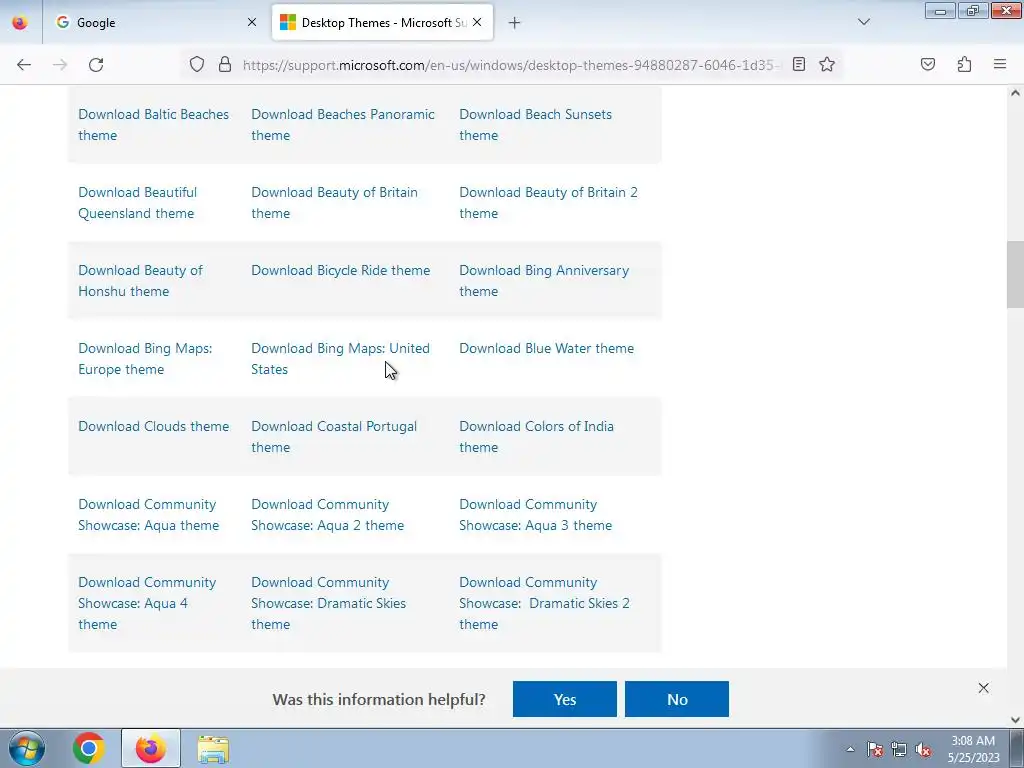Go back to the previous page
The image size is (1024, 768).
point(24,65)
